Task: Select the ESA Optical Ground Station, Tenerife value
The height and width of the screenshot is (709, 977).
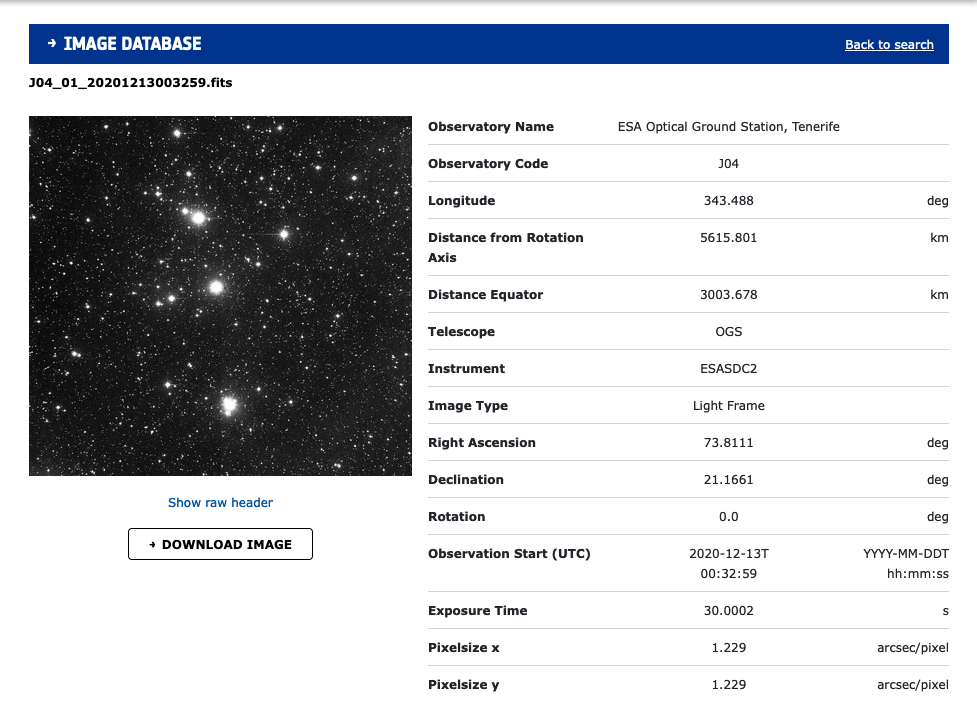Action: click(728, 127)
